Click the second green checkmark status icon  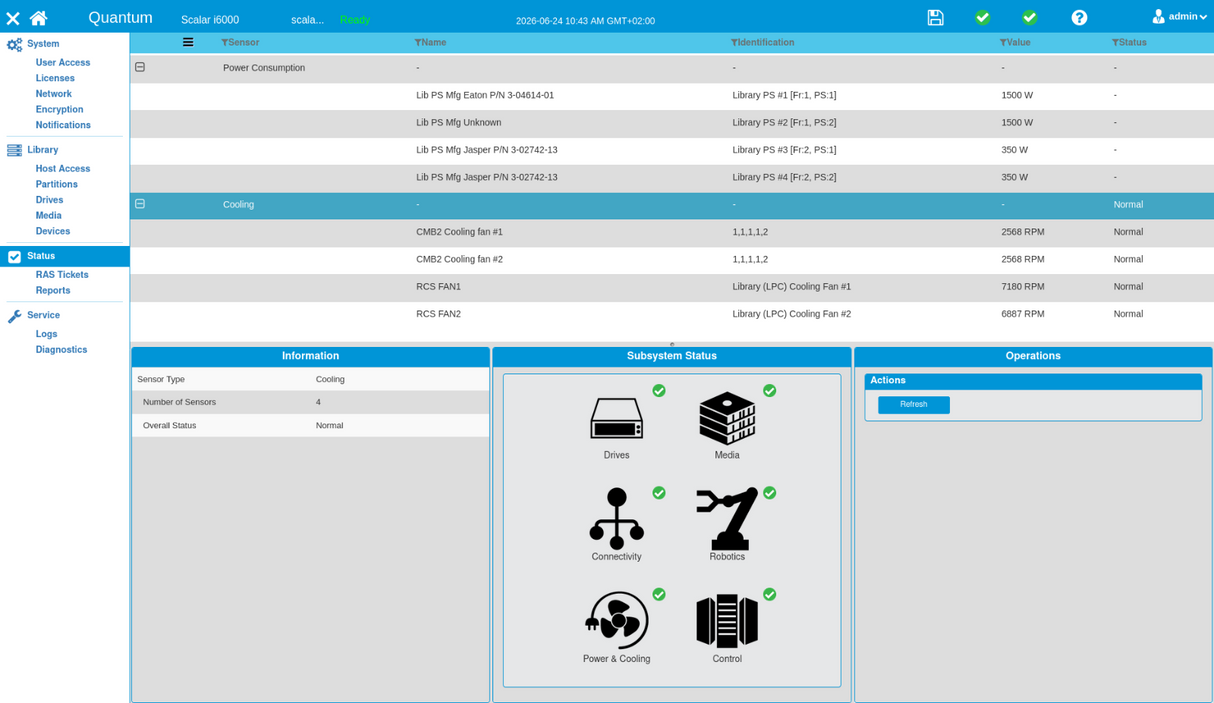(x=1029, y=17)
